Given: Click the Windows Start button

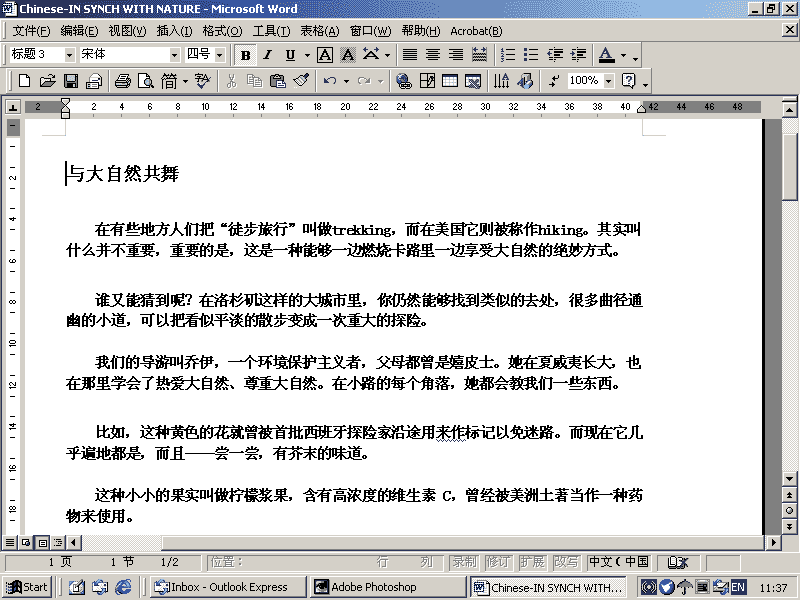Looking at the screenshot, I should [x=27, y=587].
